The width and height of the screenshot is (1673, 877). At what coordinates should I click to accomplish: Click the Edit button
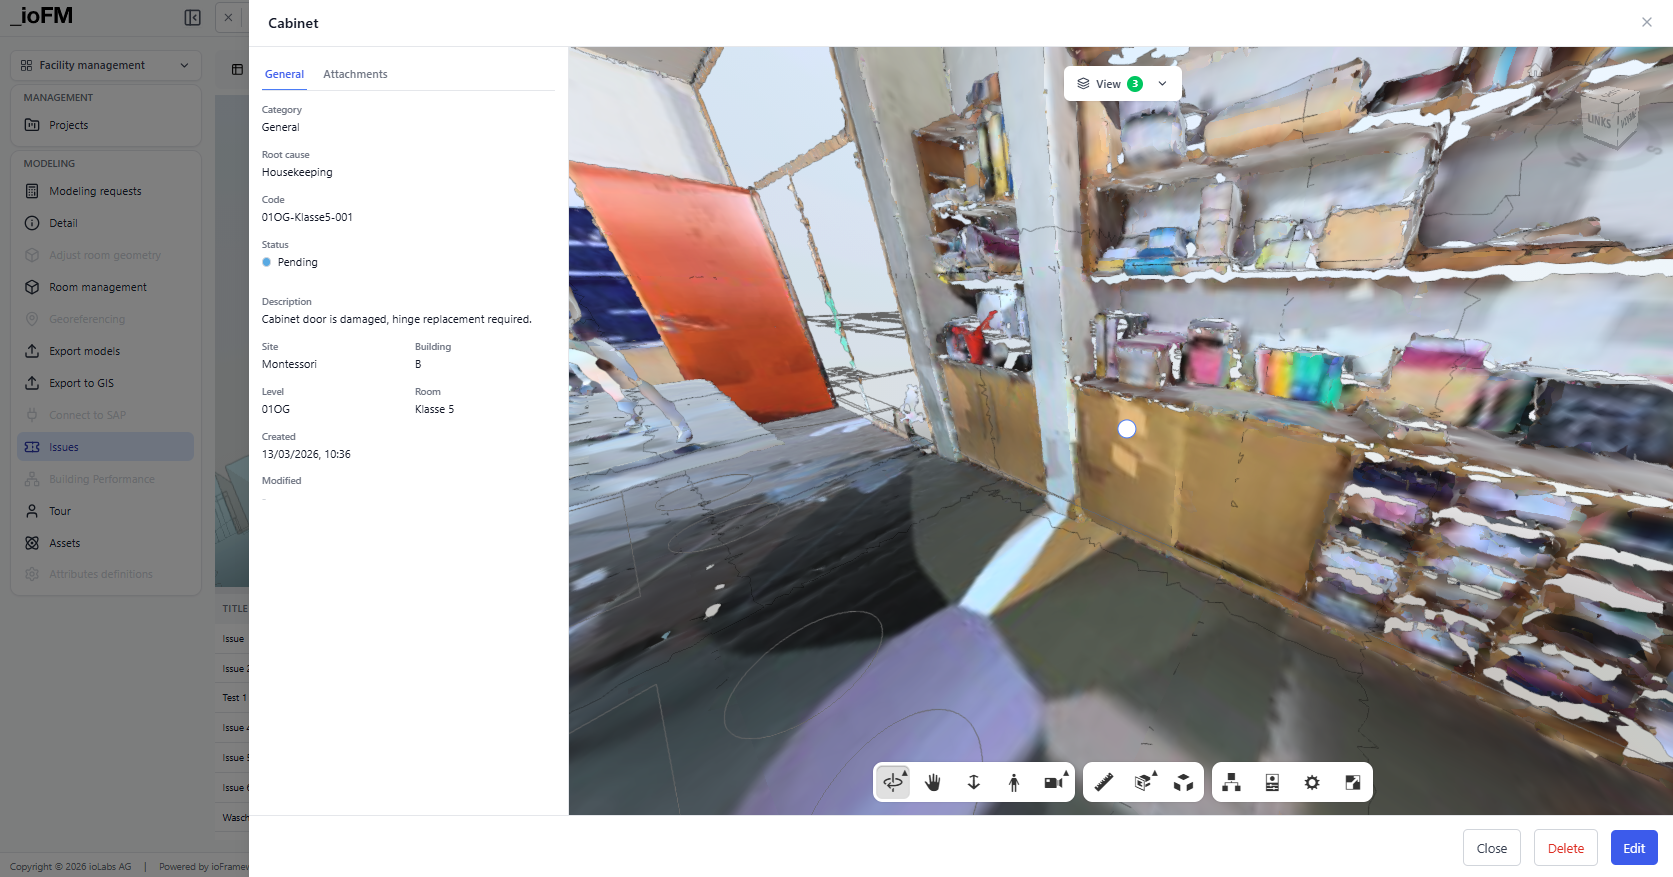point(1634,848)
